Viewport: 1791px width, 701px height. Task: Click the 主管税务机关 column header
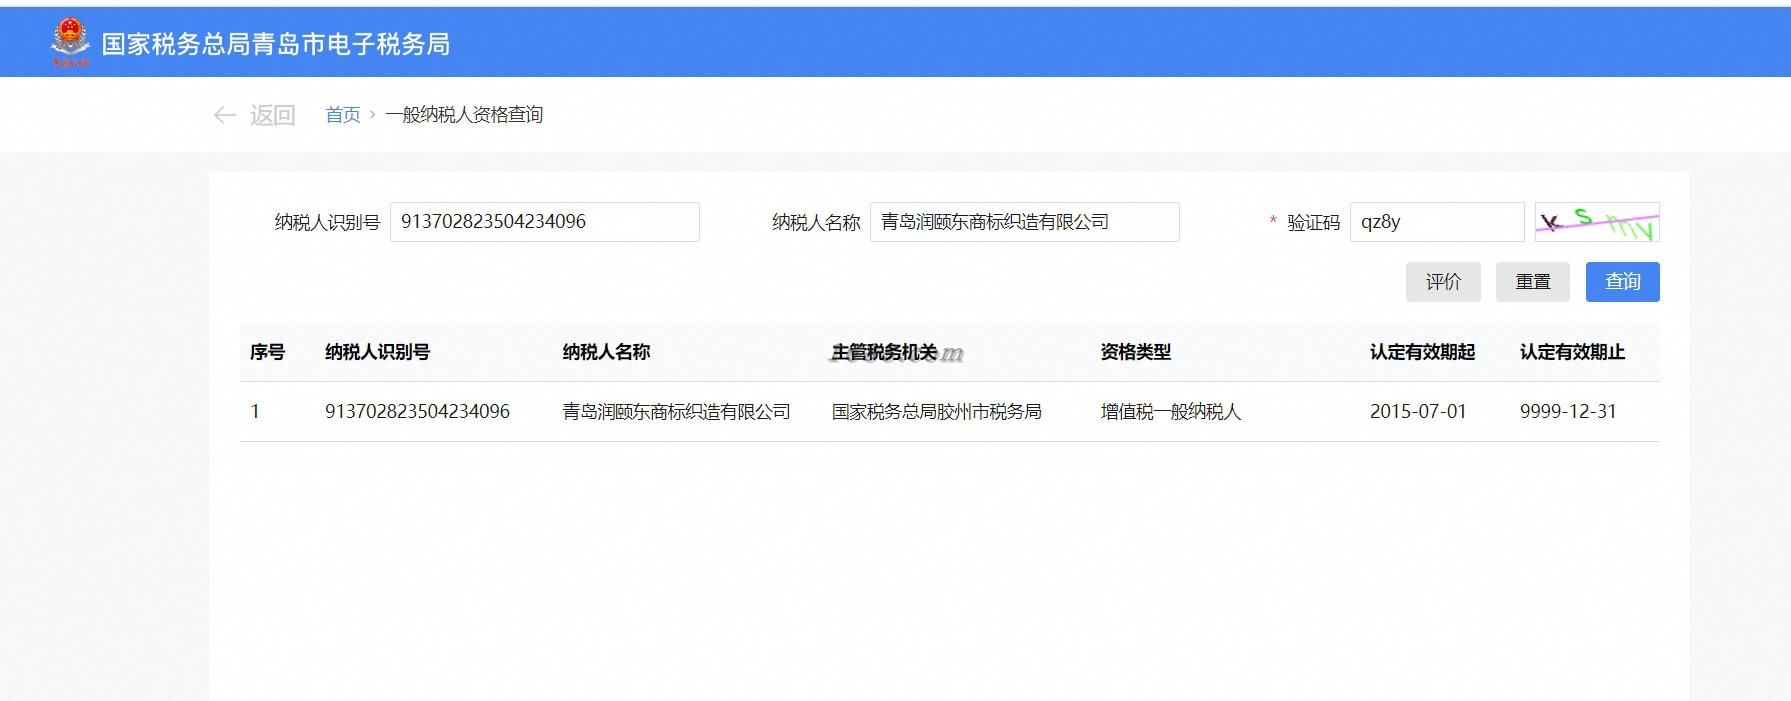885,352
